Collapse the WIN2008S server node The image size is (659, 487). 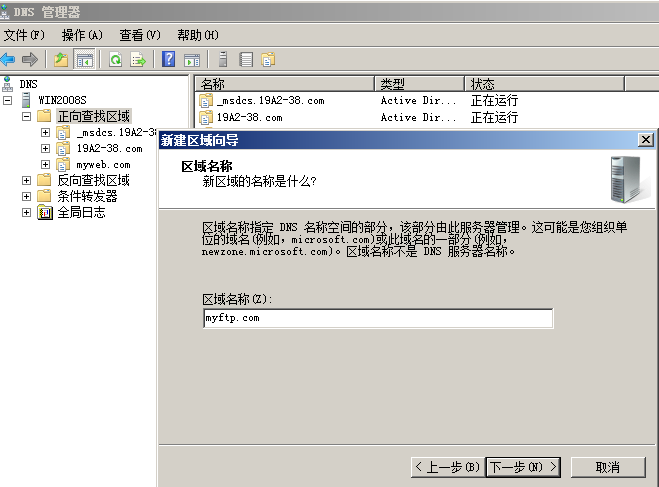point(7,100)
